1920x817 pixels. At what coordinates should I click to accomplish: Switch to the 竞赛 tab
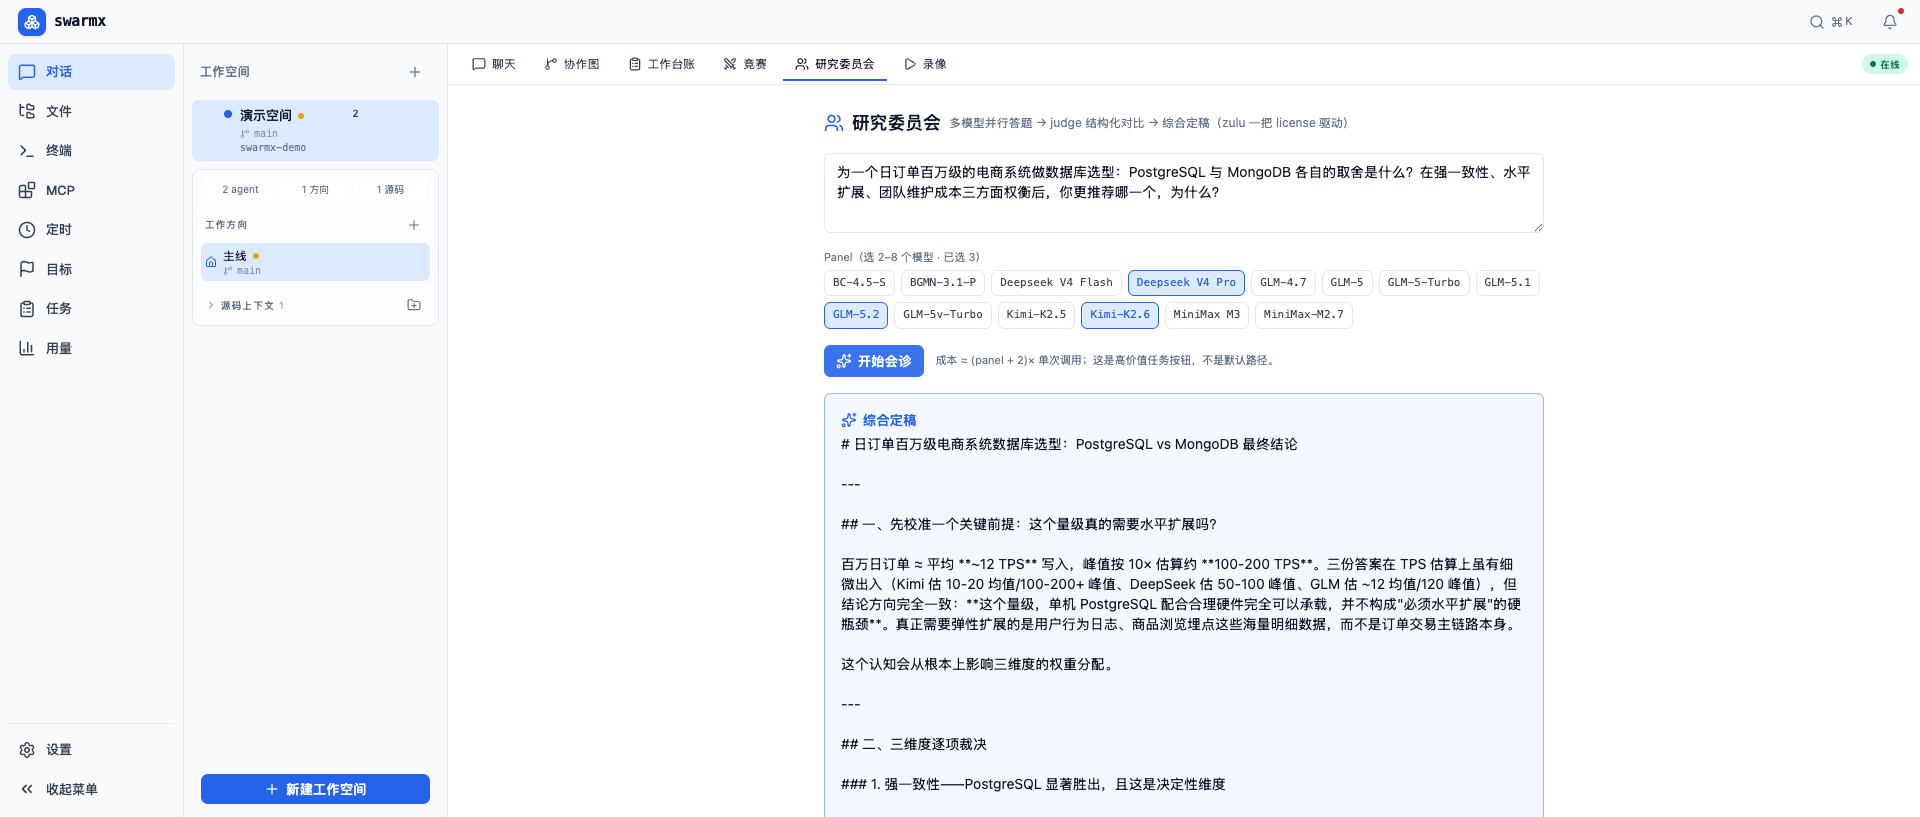pyautogui.click(x=745, y=64)
